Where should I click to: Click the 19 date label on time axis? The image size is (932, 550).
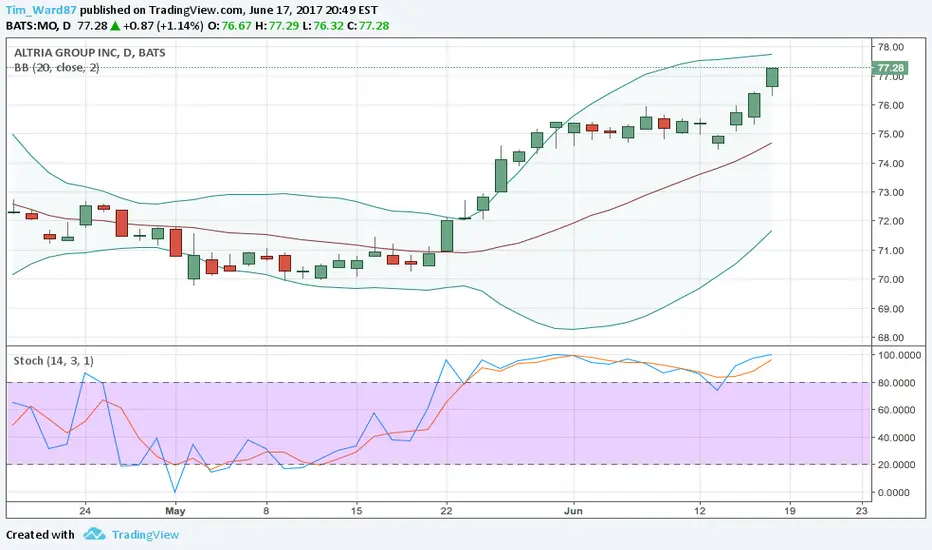tap(789, 510)
